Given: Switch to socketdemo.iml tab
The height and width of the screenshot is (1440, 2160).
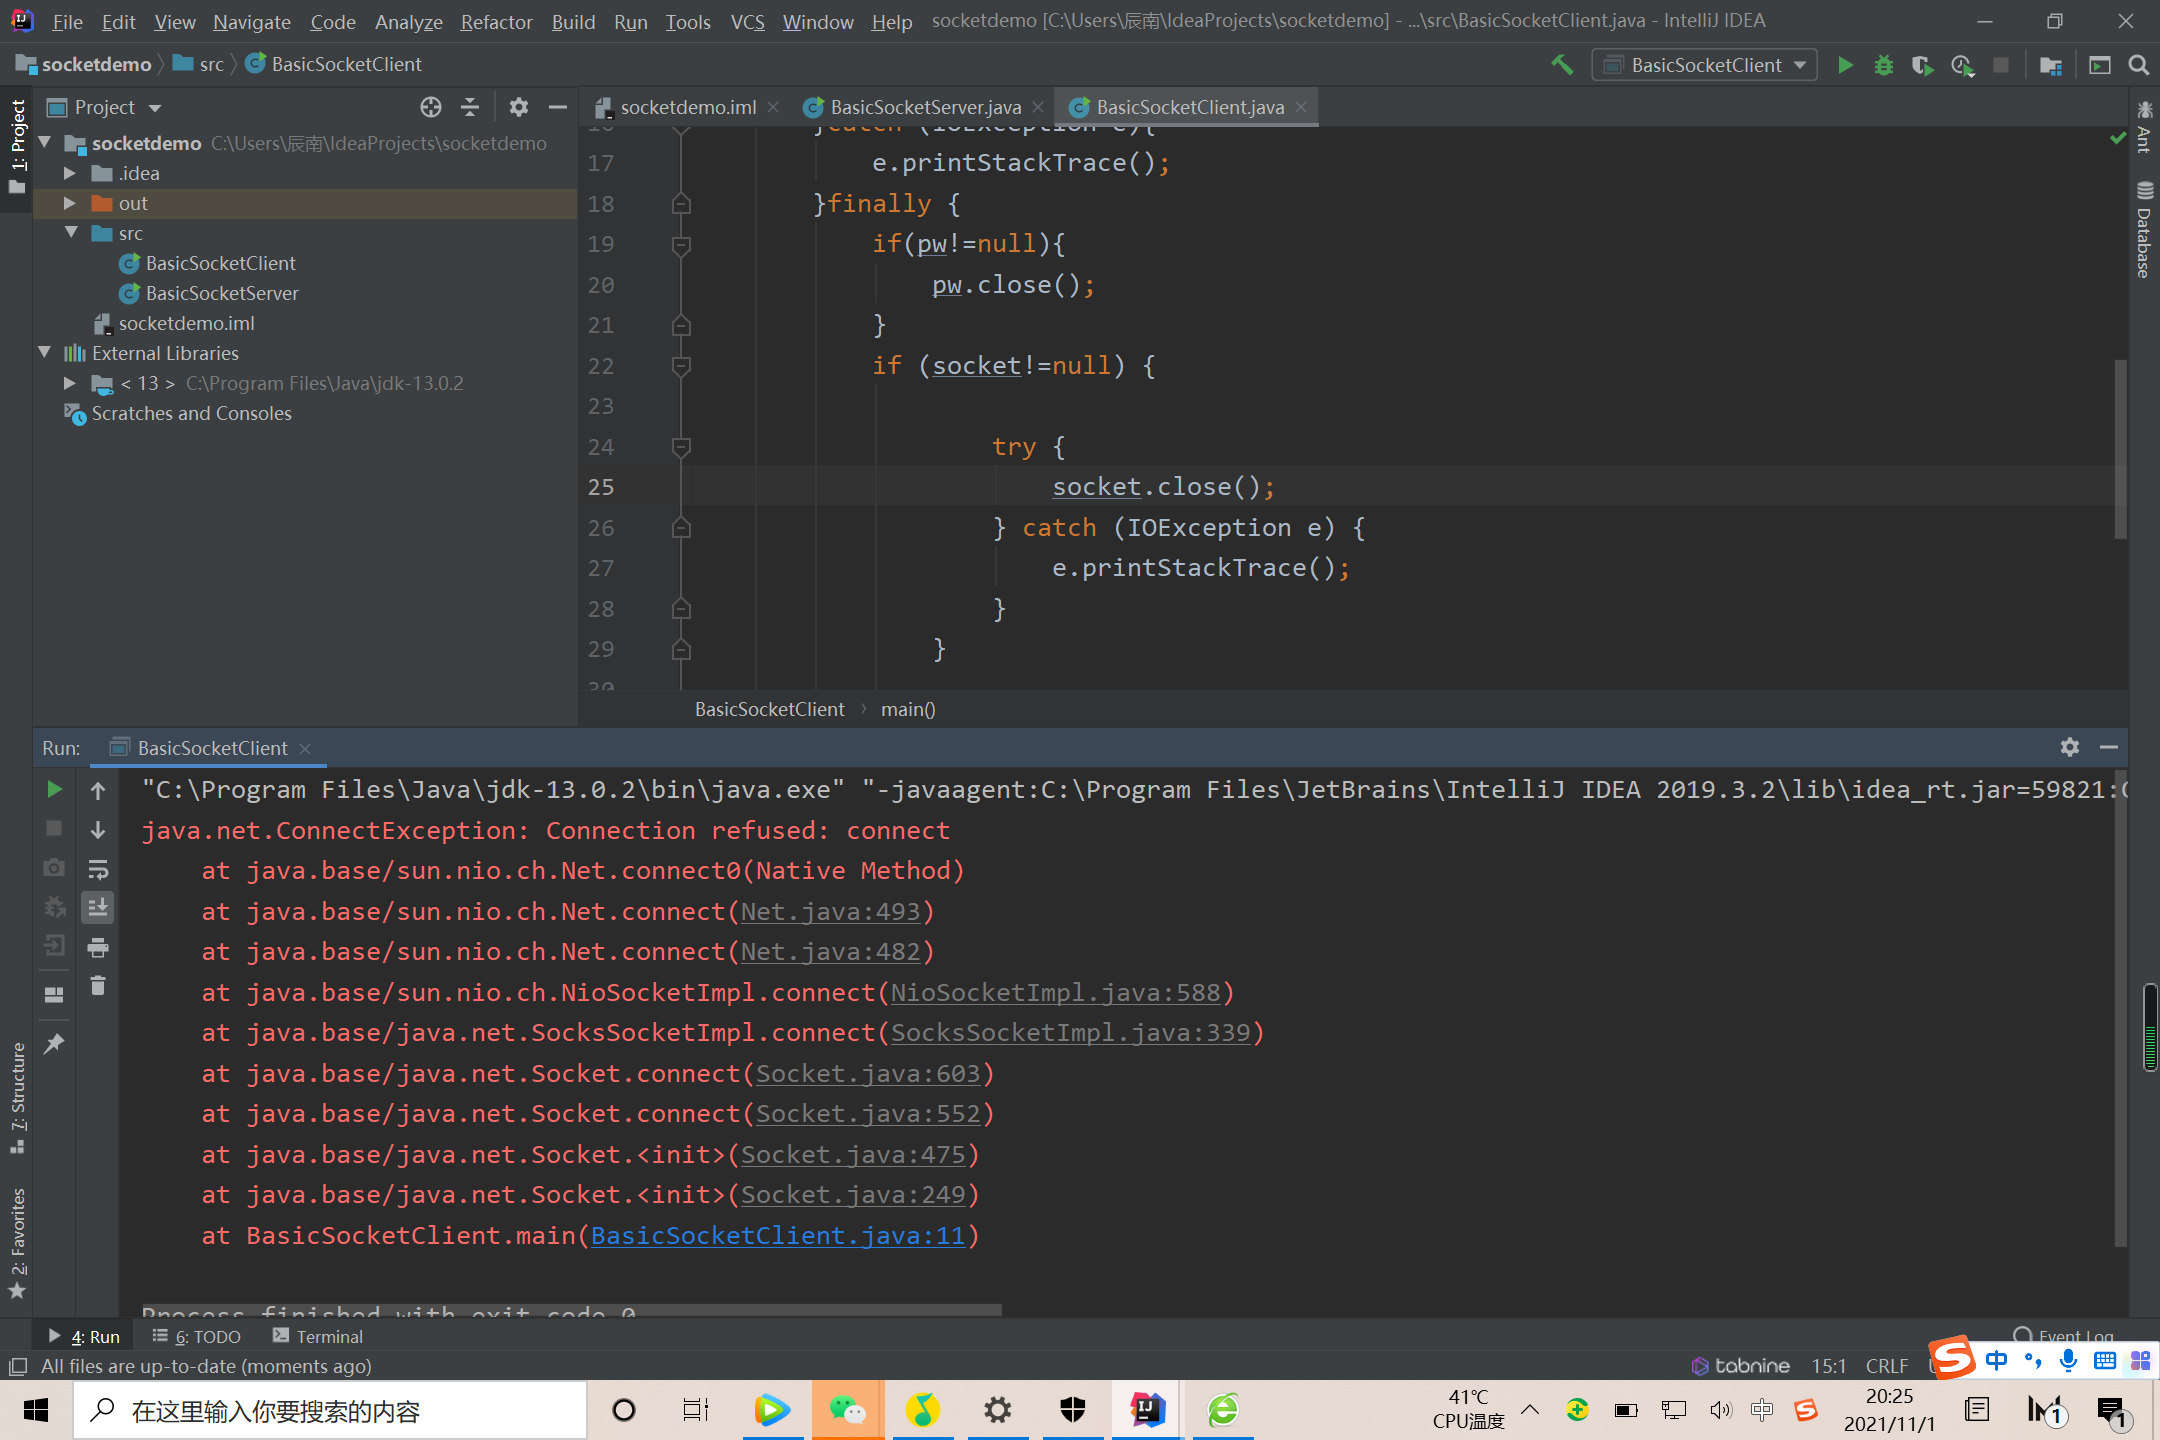Looking at the screenshot, I should tap(687, 107).
